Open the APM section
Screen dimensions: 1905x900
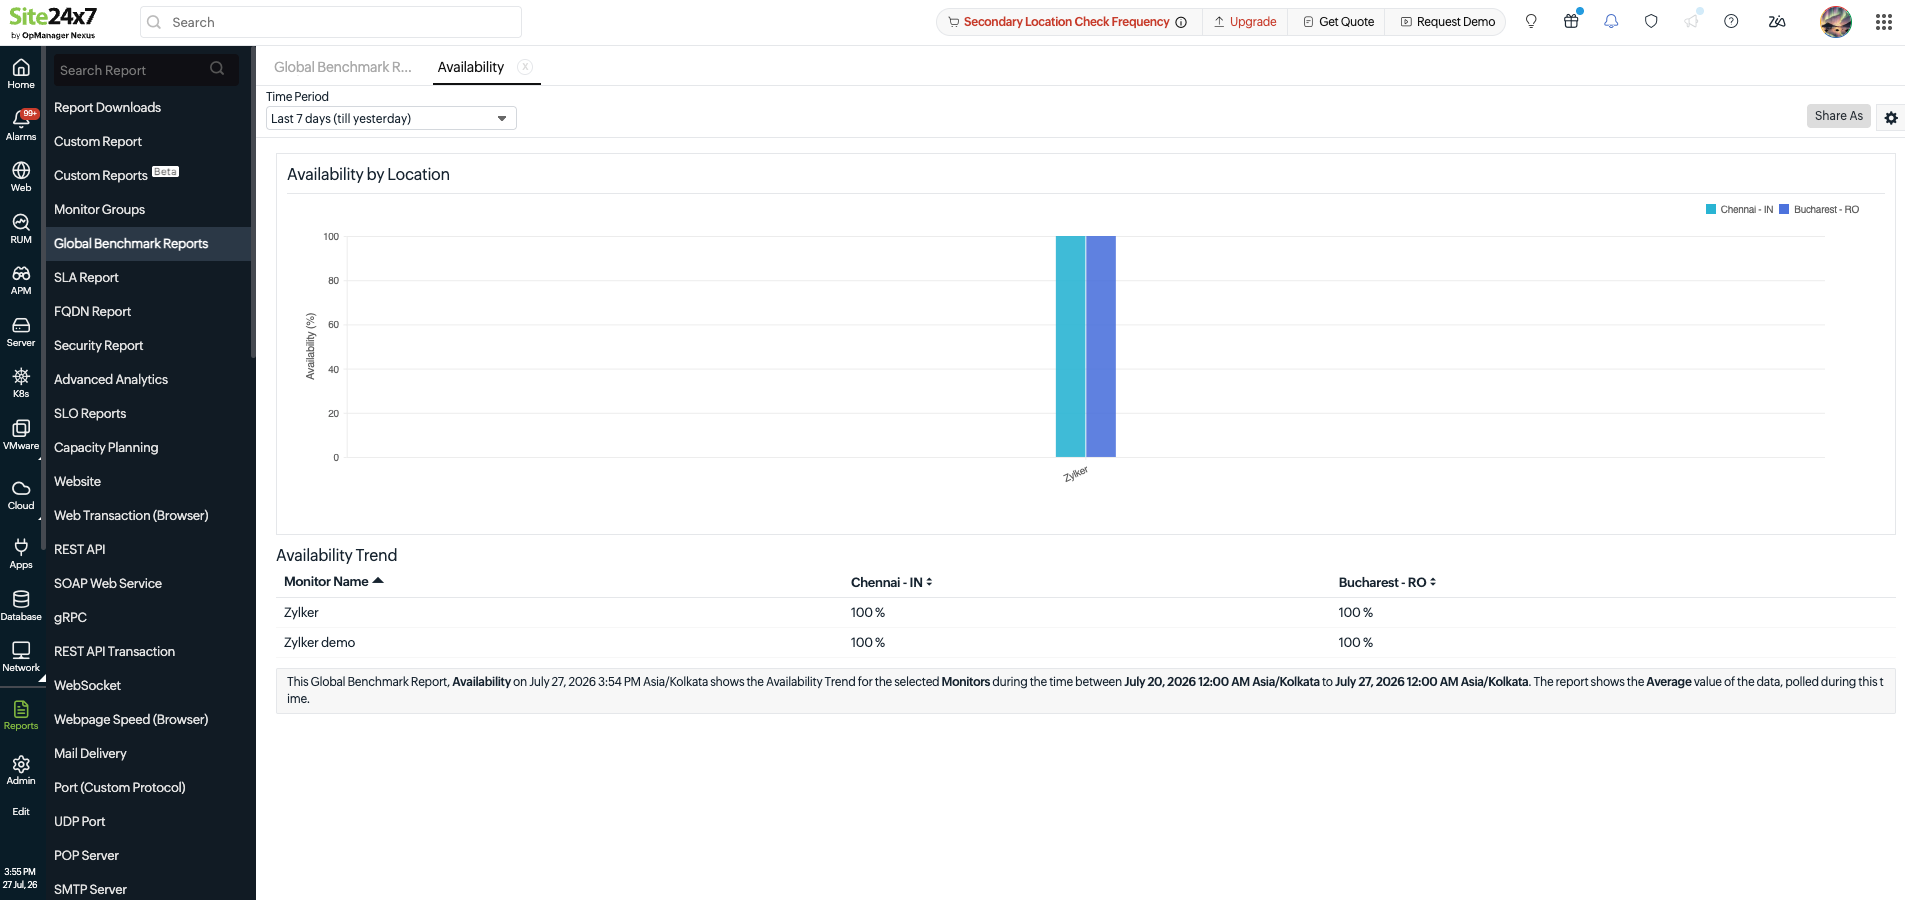point(21,279)
